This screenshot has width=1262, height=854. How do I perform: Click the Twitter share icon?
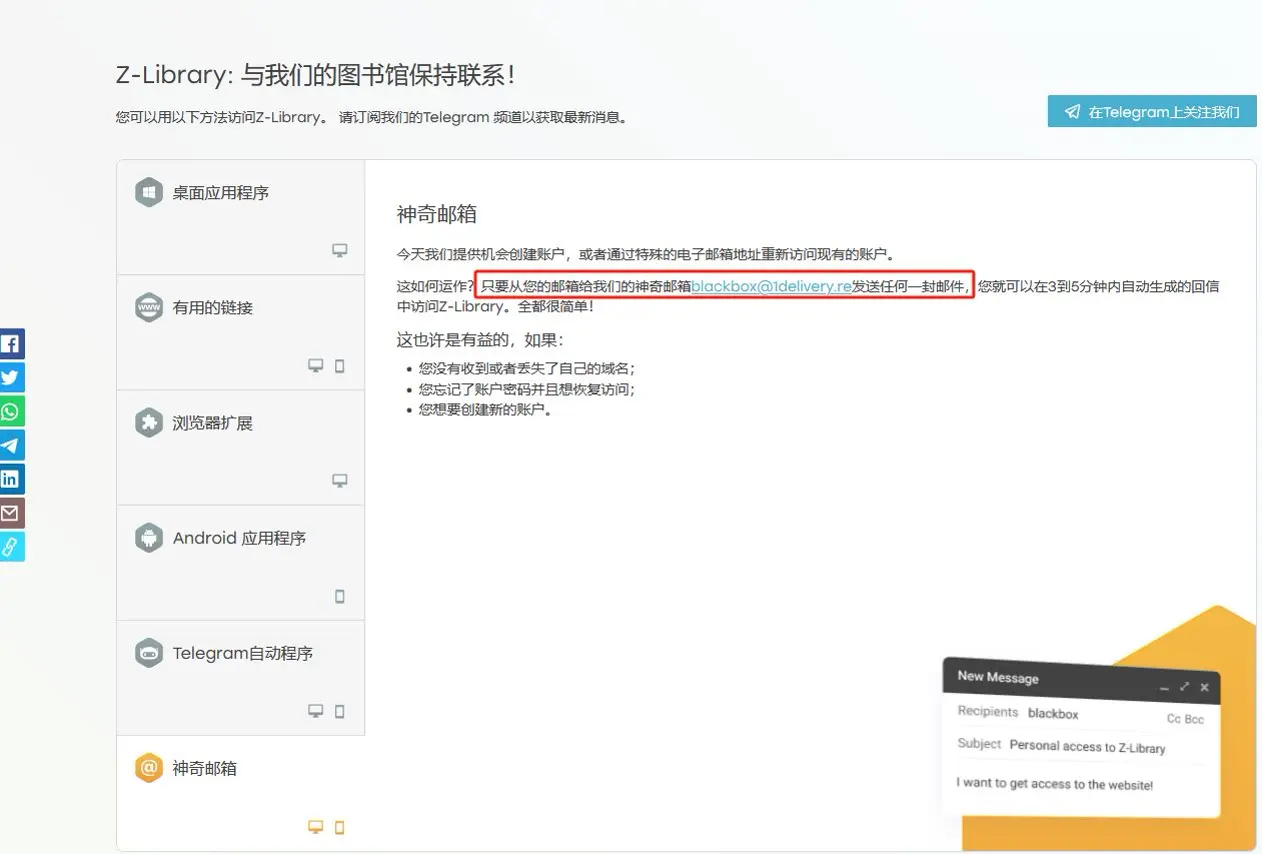[x=11, y=378]
